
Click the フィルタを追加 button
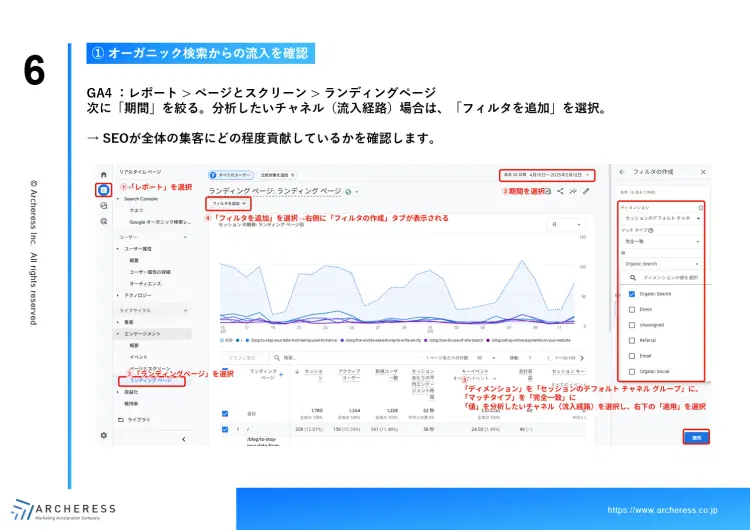point(229,204)
